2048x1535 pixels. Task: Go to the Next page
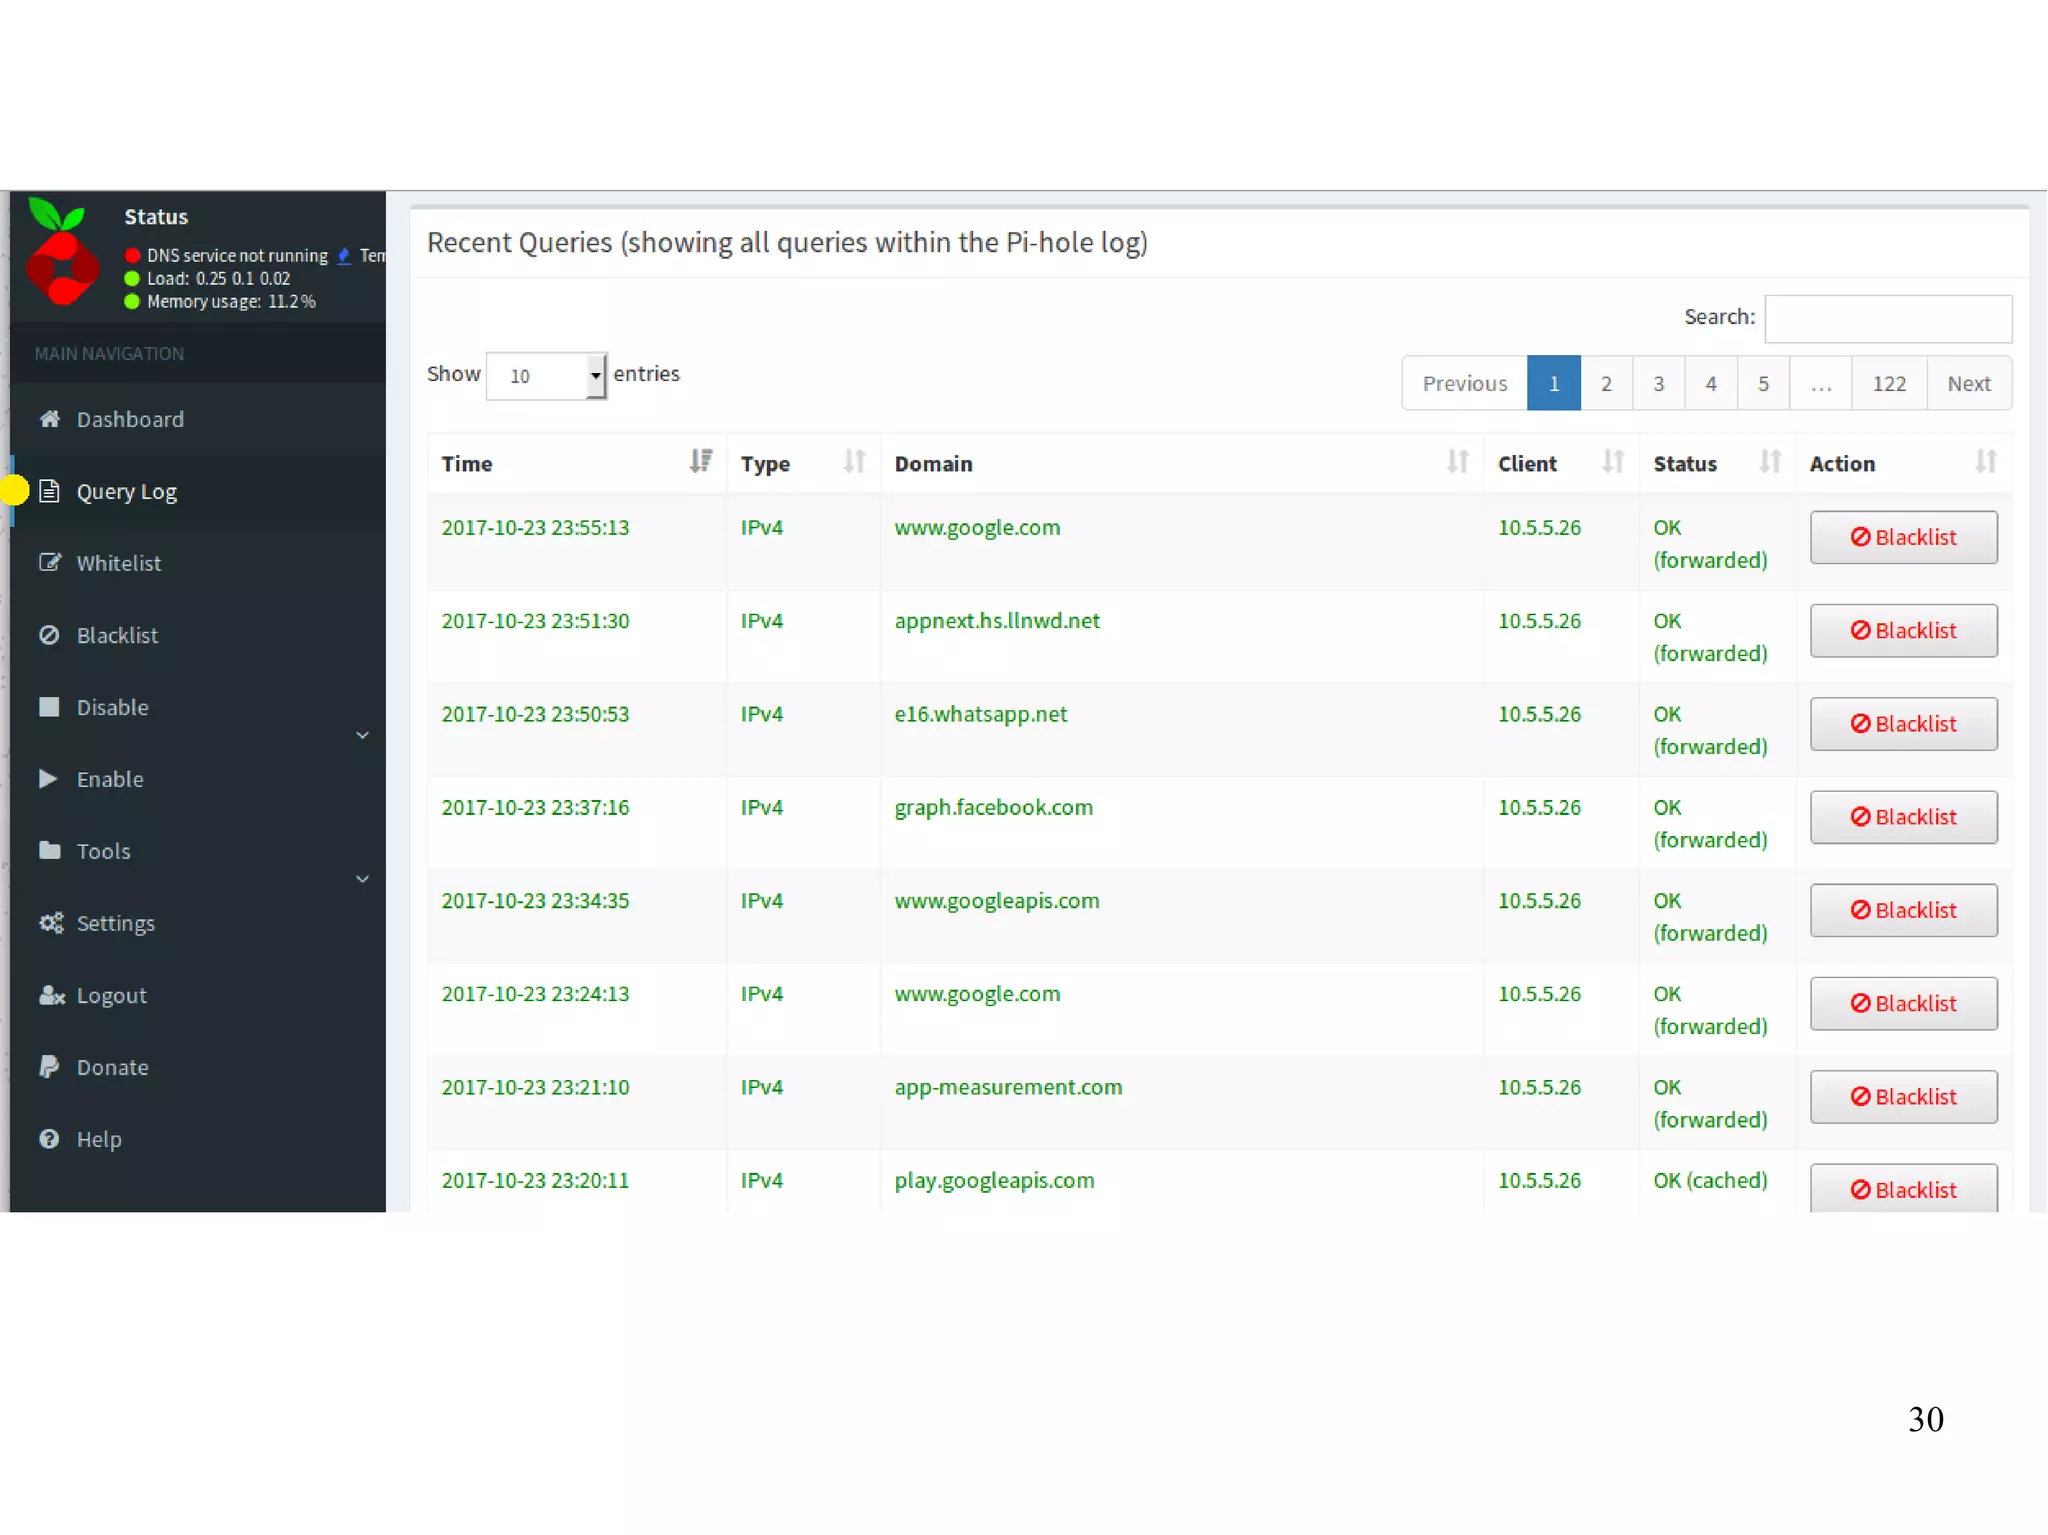point(1968,383)
